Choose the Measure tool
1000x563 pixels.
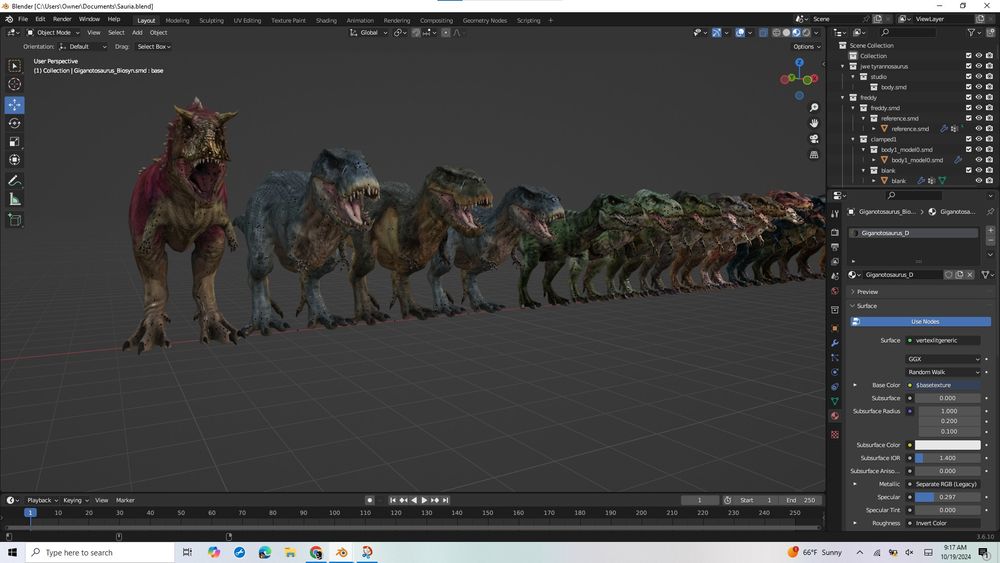[x=15, y=199]
